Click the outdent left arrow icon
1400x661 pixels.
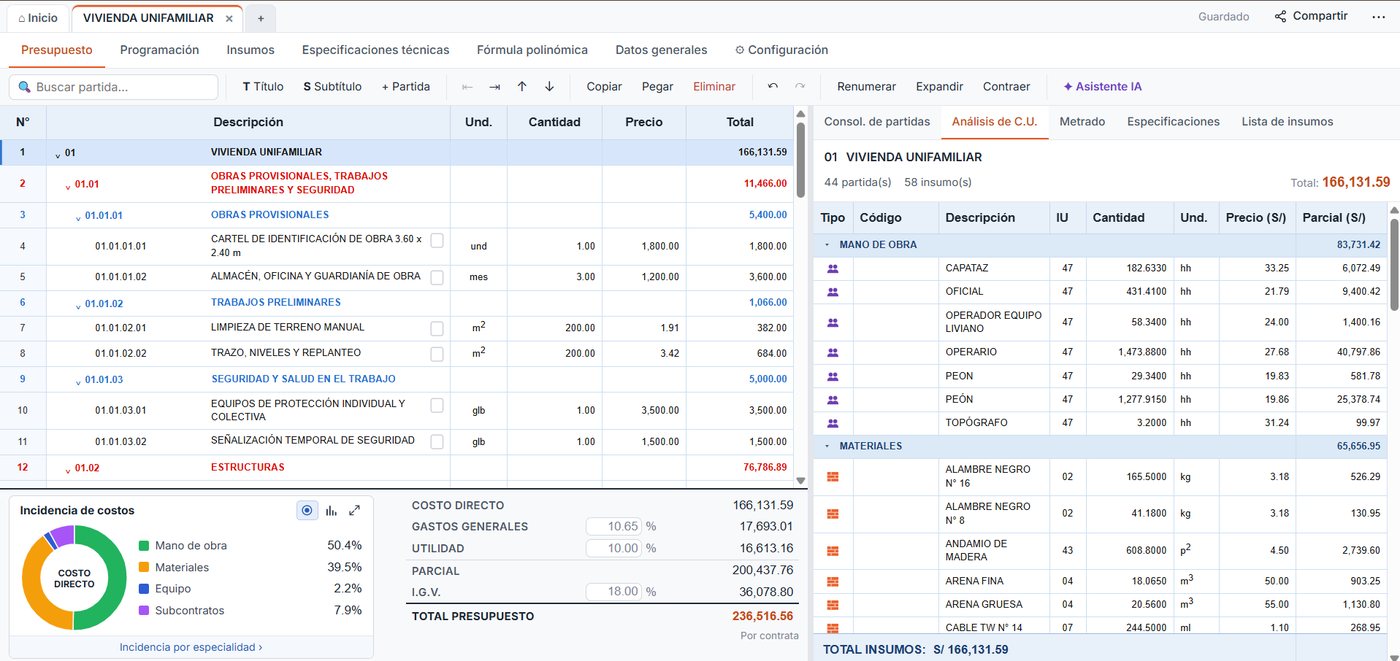pyautogui.click(x=467, y=87)
